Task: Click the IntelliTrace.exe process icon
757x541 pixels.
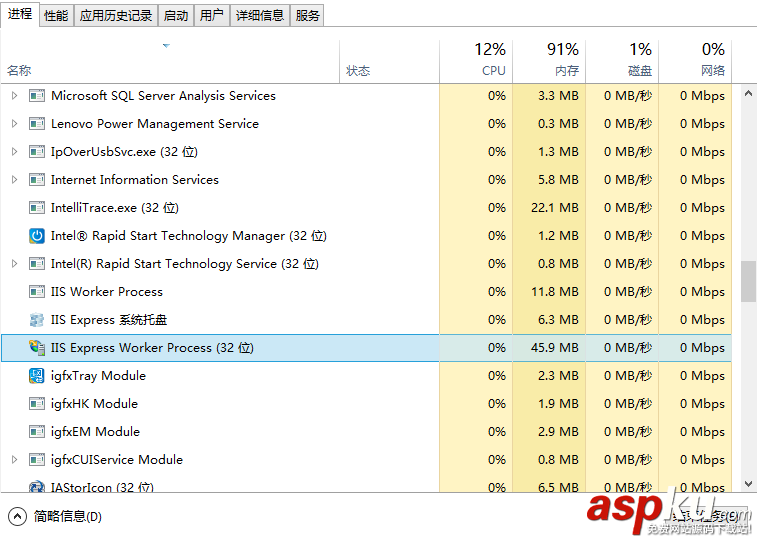Action: click(x=37, y=208)
